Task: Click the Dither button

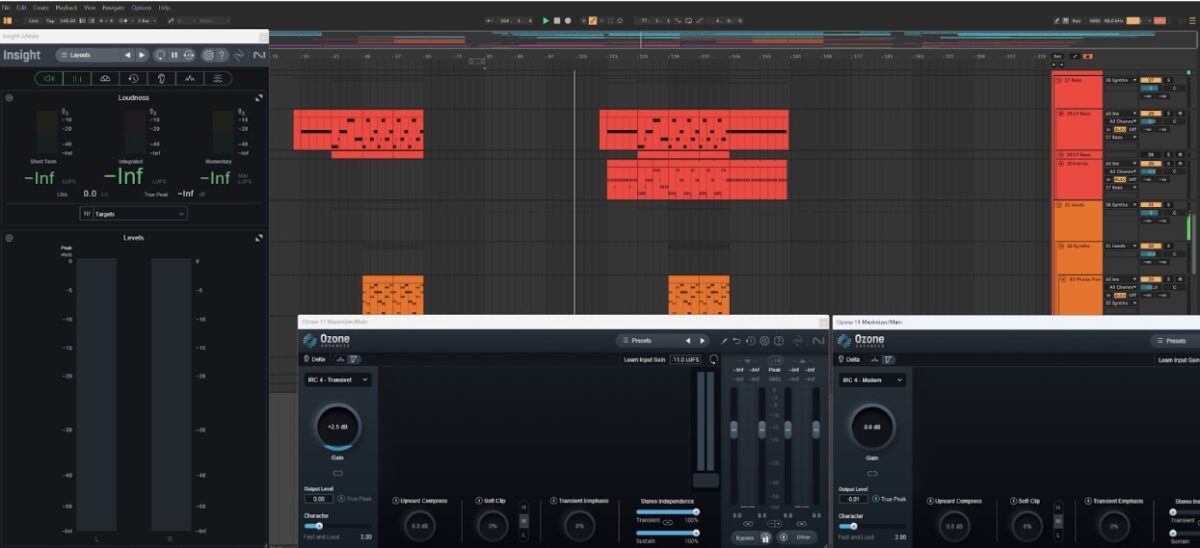Action: 803,537
